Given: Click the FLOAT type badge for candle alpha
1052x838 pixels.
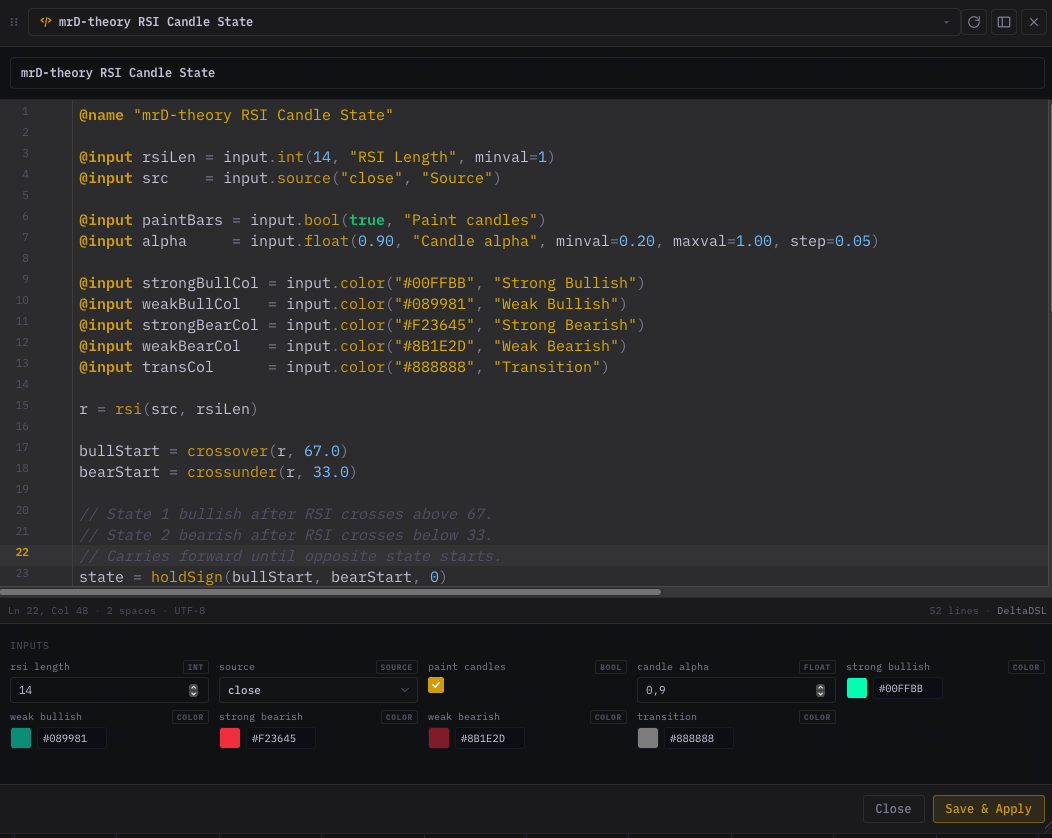Looking at the screenshot, I should coord(817,667).
